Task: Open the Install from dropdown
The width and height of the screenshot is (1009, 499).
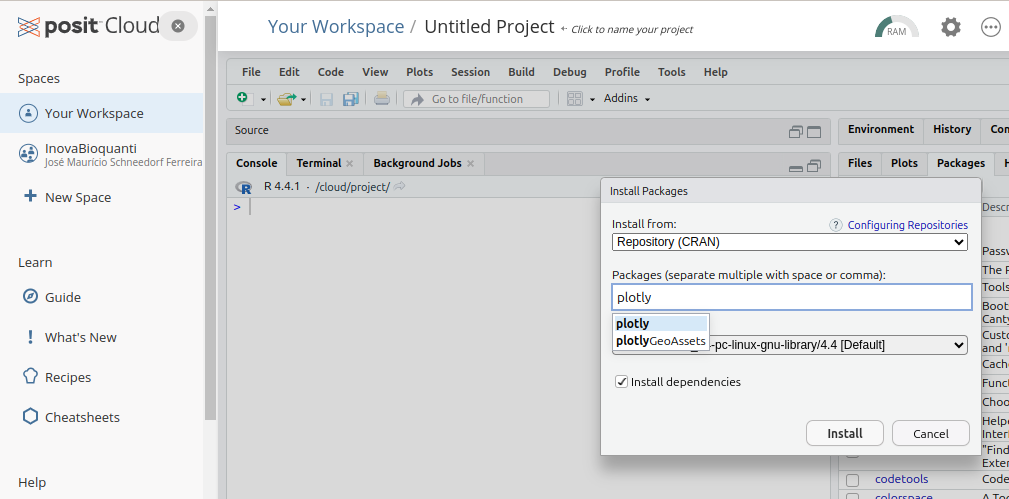Action: coord(790,242)
